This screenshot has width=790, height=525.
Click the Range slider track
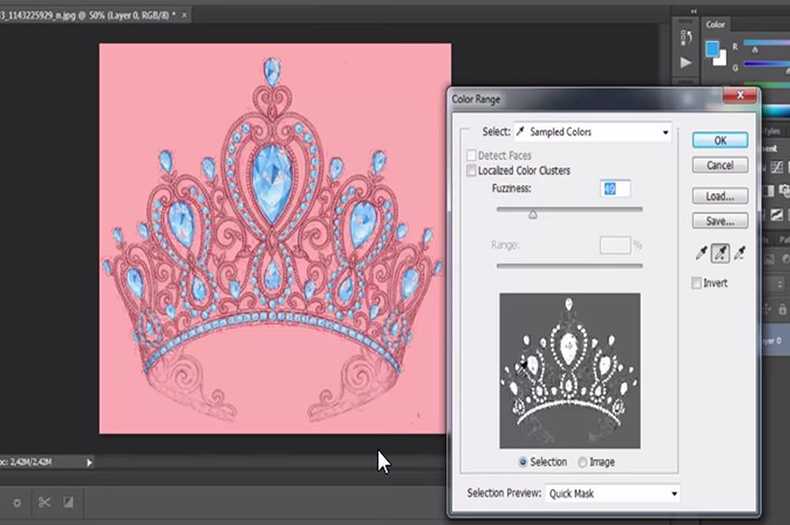(569, 266)
